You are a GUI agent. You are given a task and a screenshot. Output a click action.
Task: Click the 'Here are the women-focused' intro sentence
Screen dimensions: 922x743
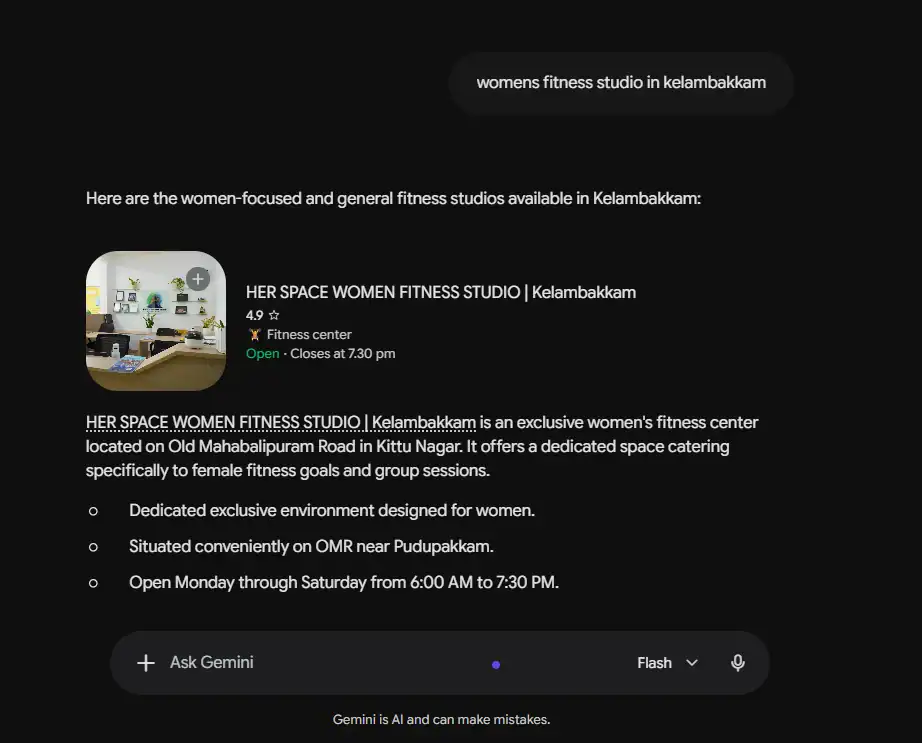coord(393,199)
